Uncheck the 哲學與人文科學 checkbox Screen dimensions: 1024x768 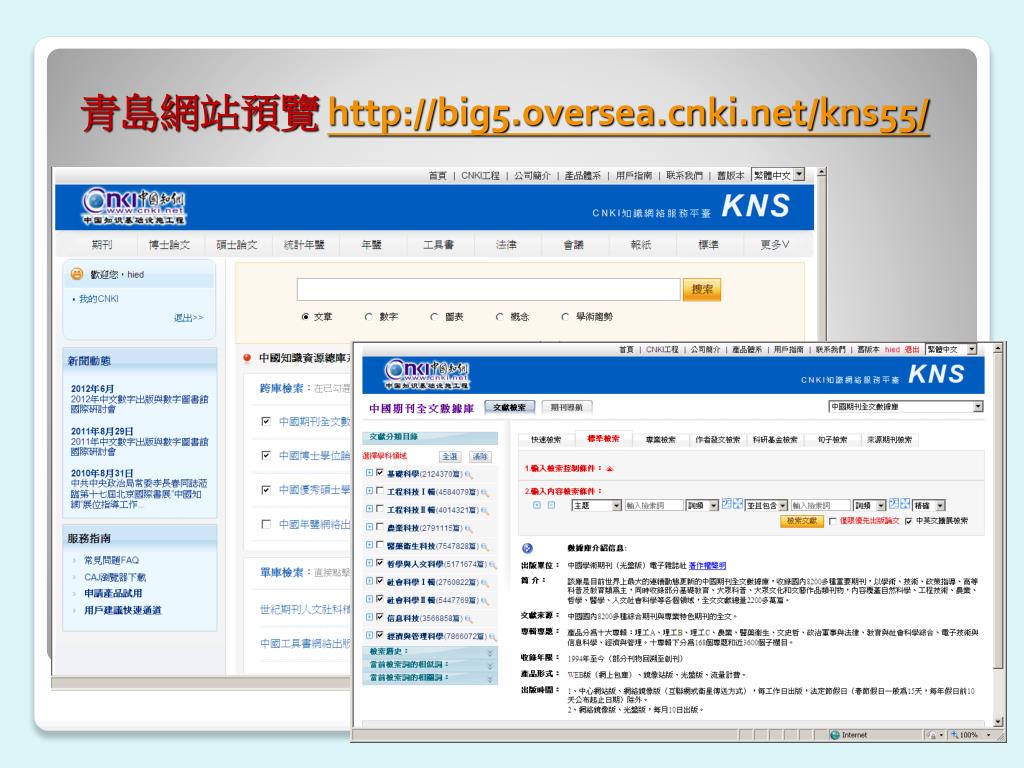[x=379, y=563]
